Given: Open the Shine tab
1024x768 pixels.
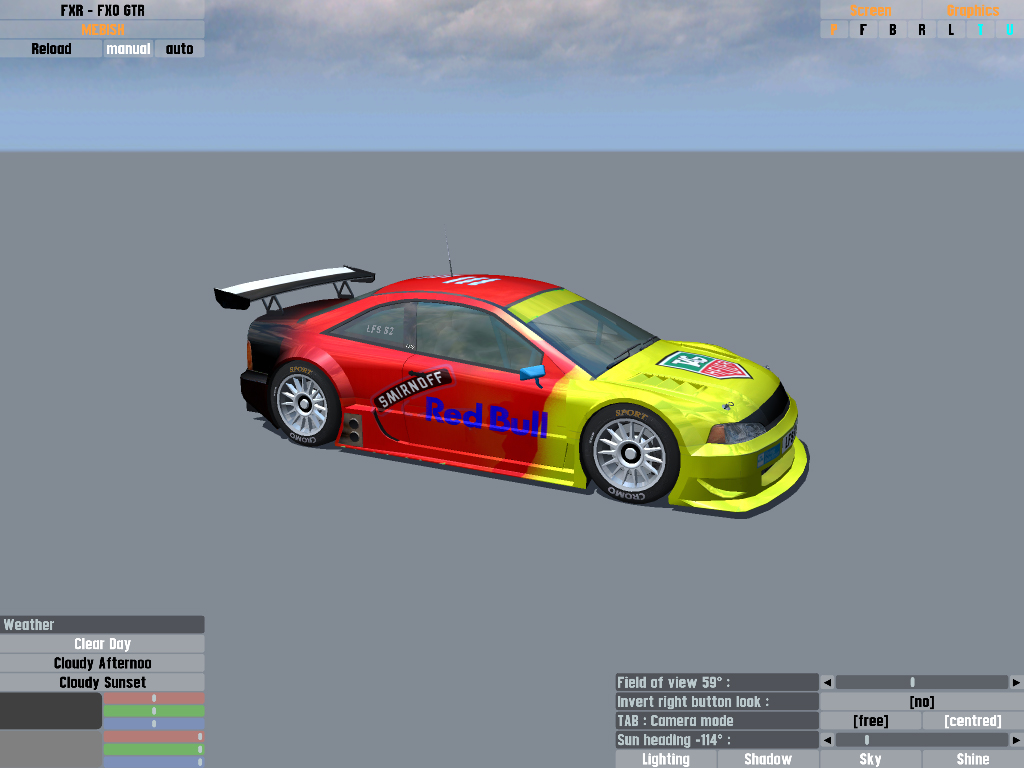Looking at the screenshot, I should click(973, 760).
